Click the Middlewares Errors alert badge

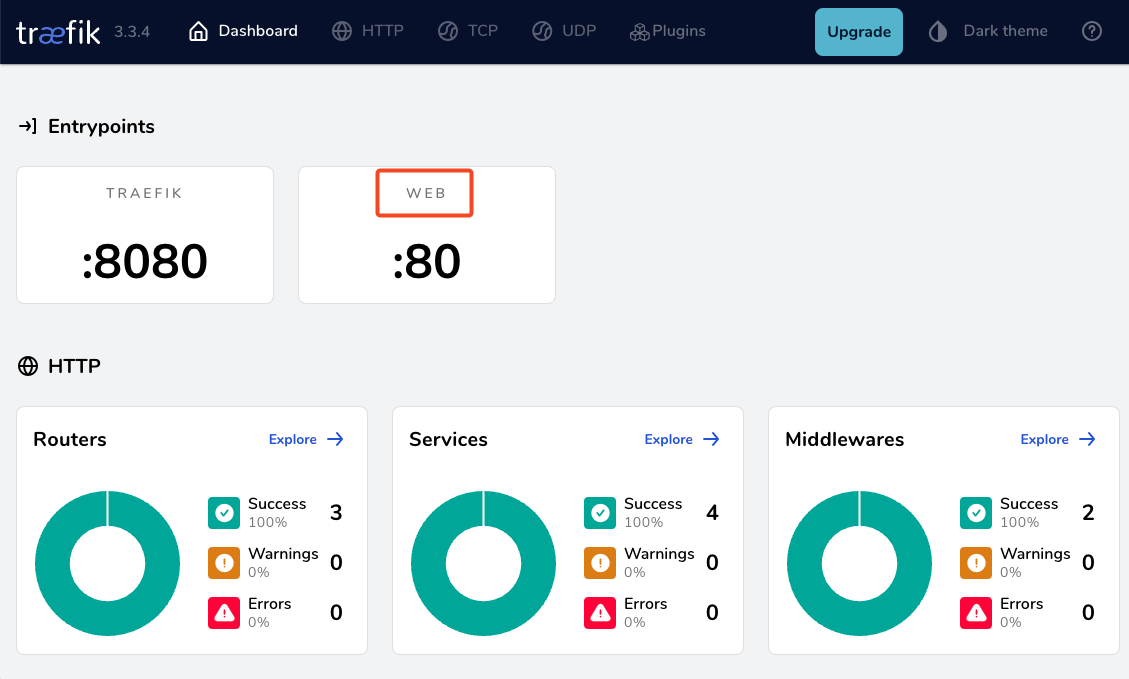(x=975, y=612)
